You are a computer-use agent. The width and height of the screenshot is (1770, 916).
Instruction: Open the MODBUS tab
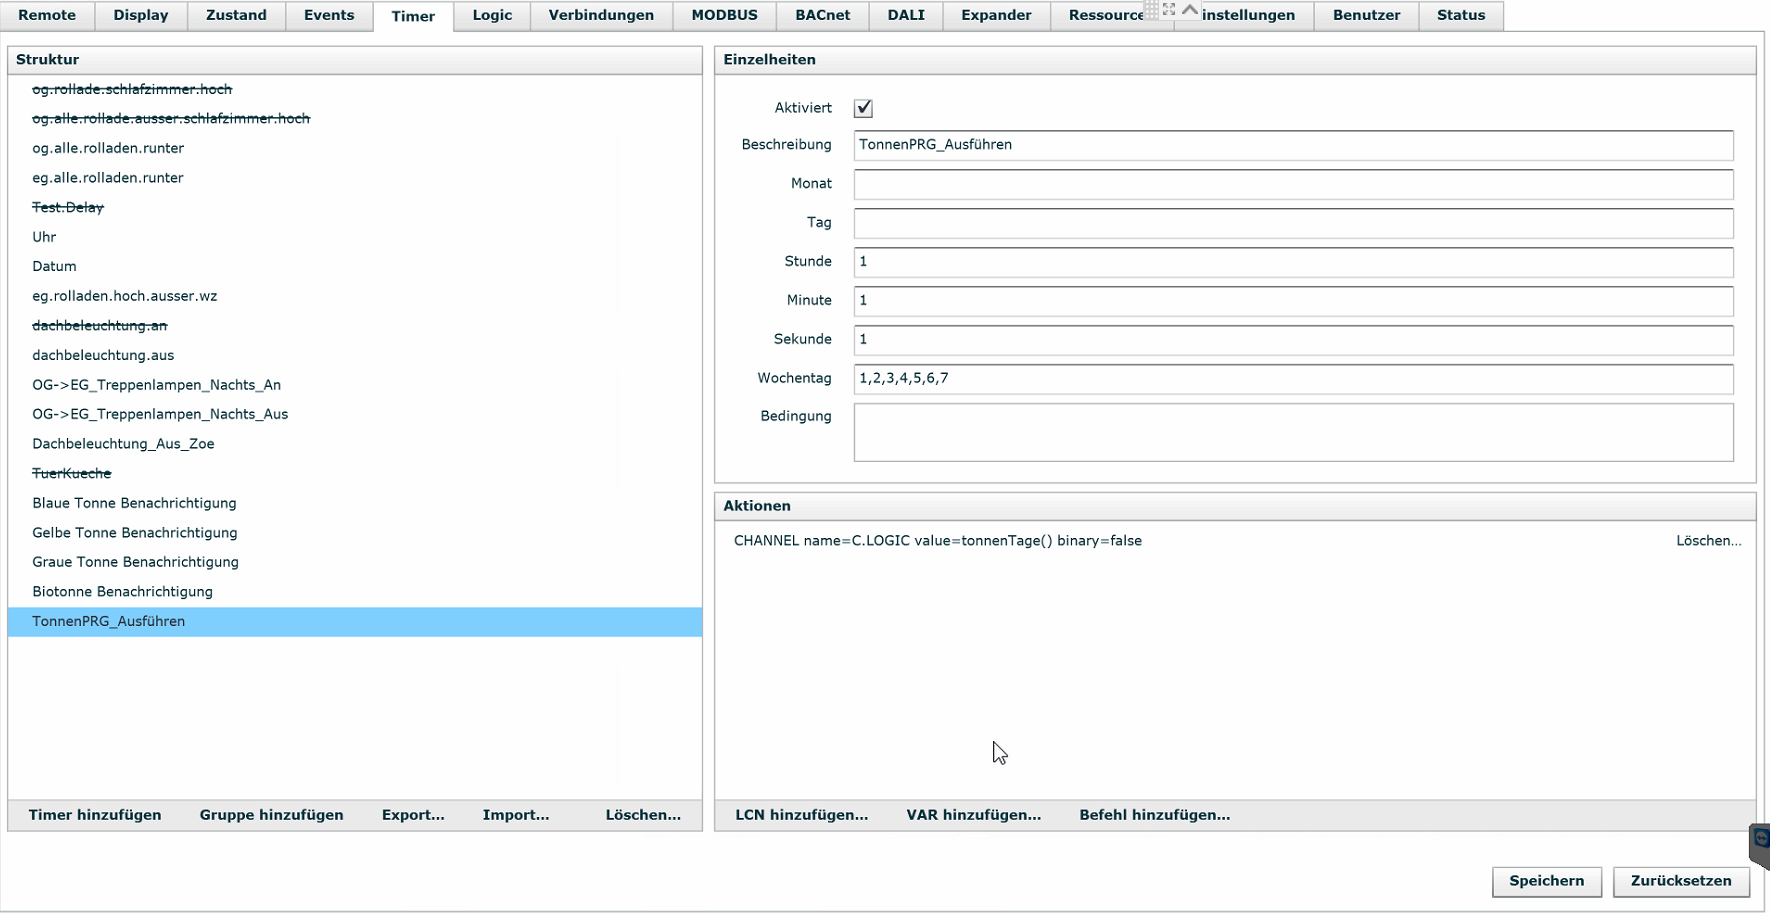pyautogui.click(x=724, y=15)
